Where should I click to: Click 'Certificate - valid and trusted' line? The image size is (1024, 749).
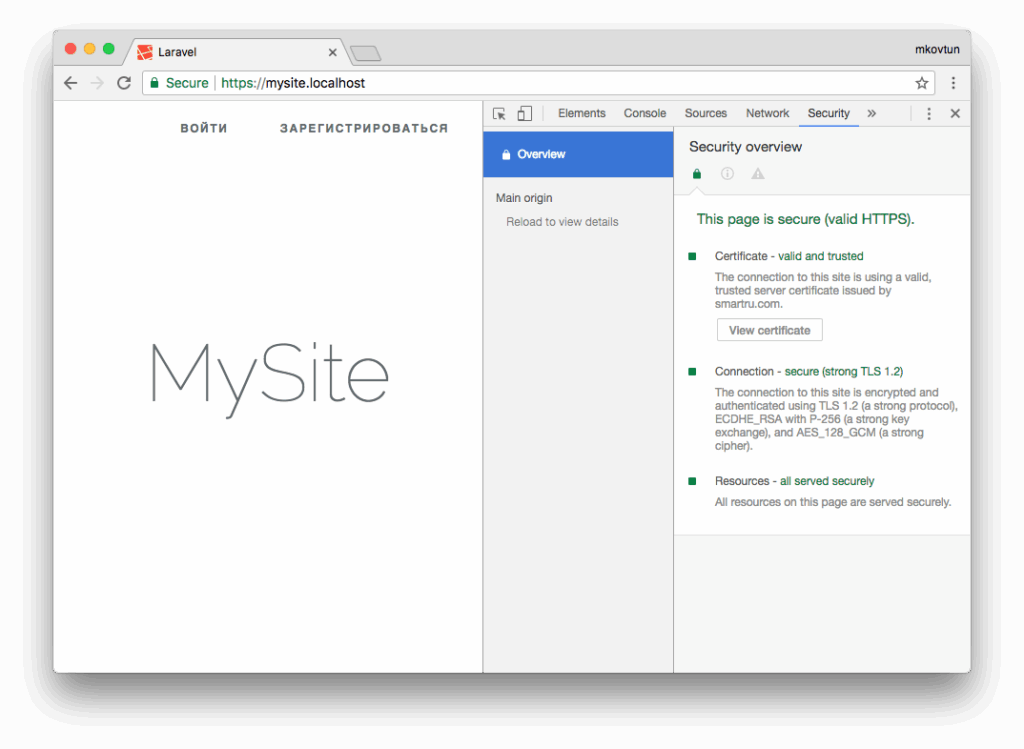pos(789,256)
